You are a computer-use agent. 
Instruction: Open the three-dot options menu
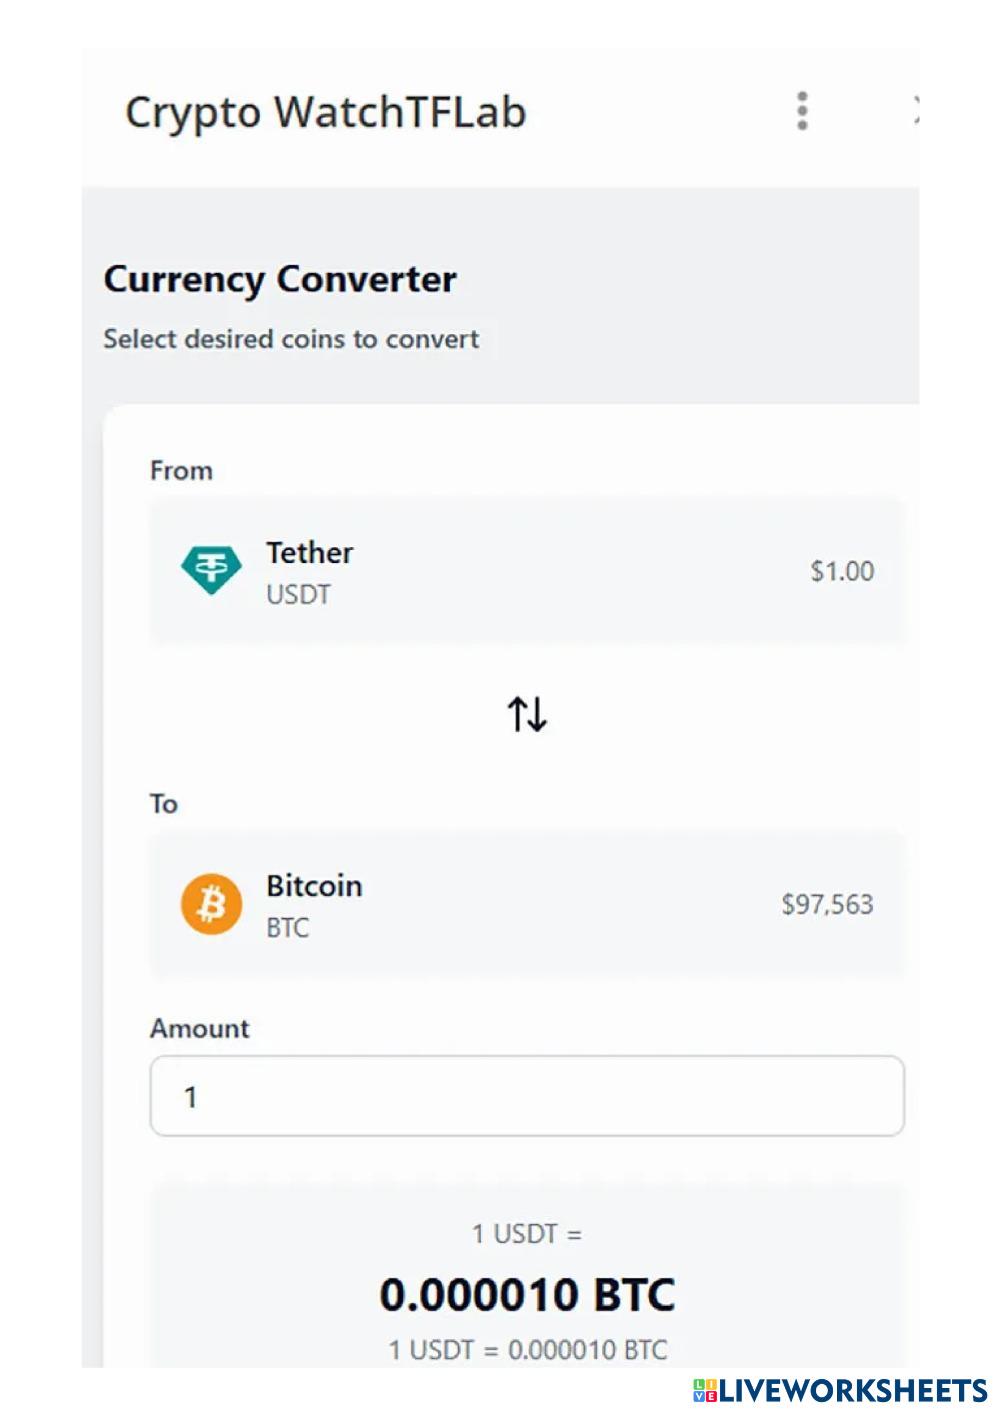click(x=802, y=111)
